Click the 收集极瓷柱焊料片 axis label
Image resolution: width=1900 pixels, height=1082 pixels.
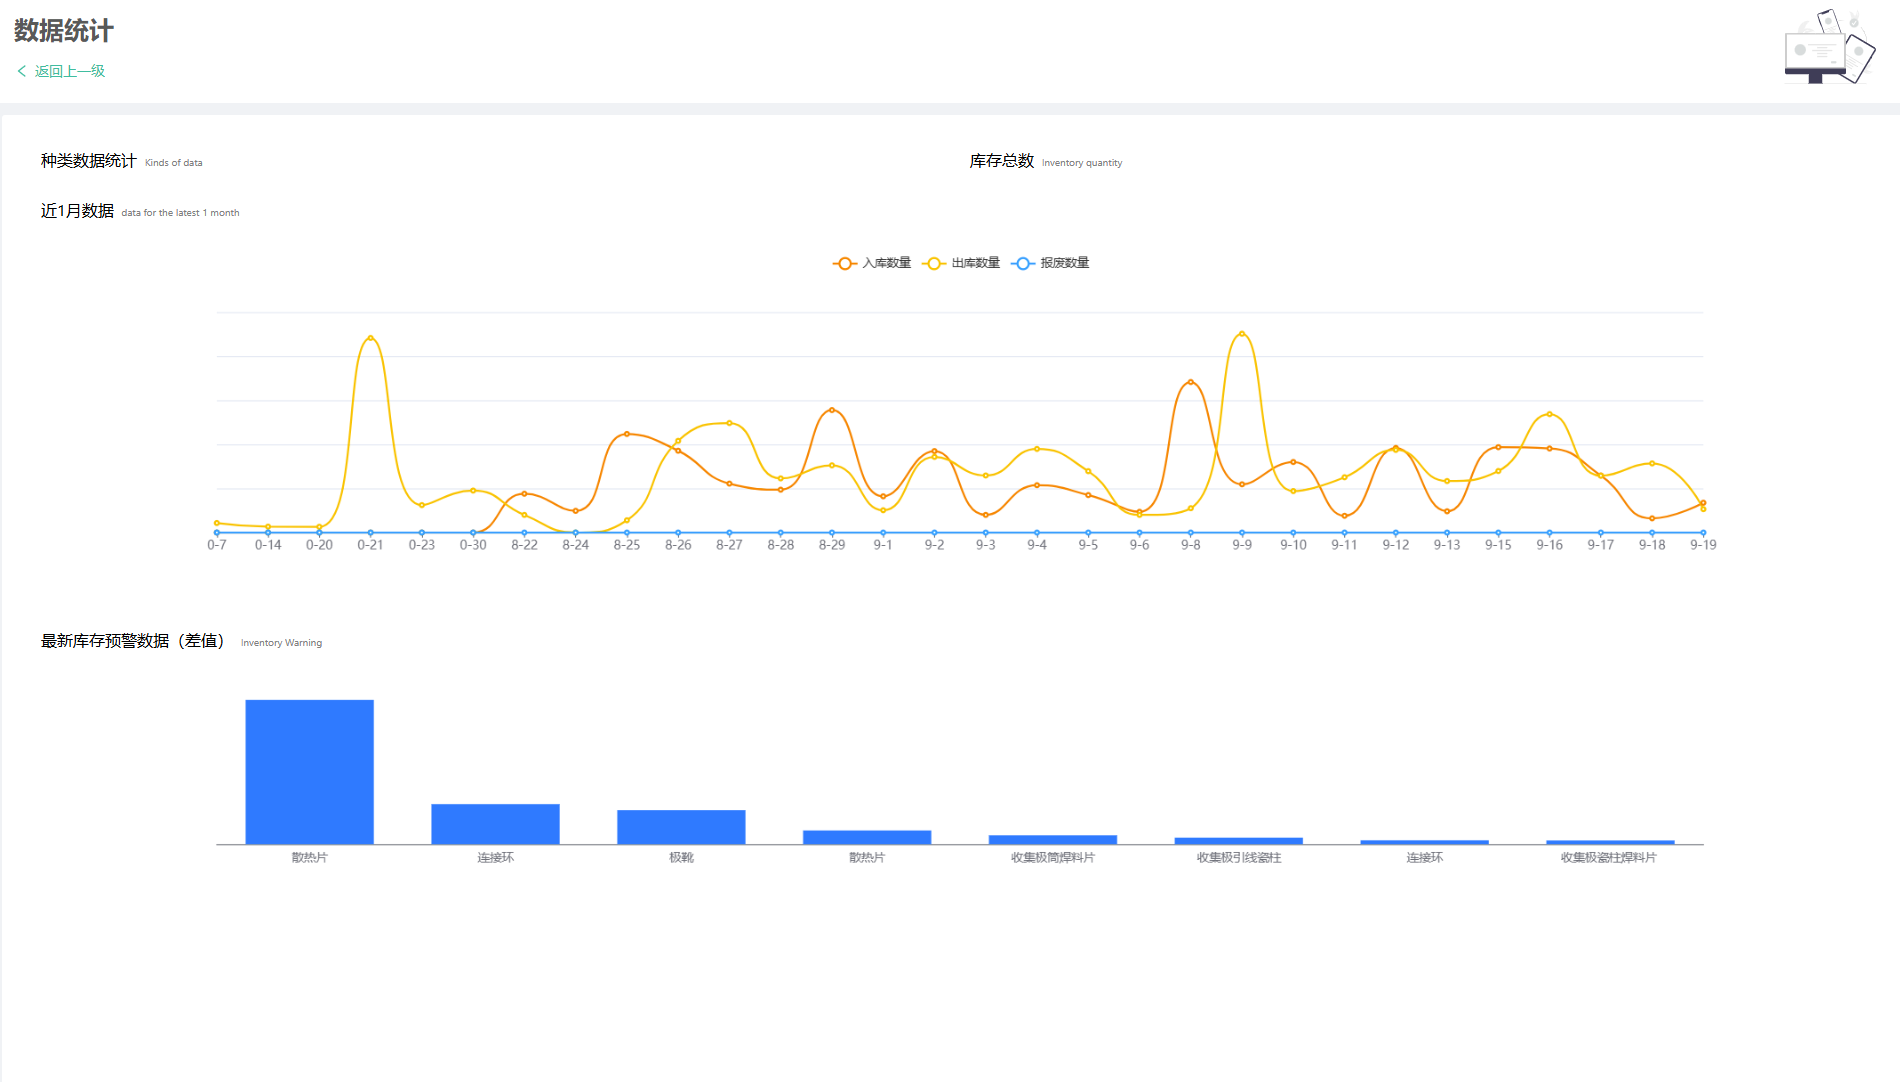(x=1609, y=858)
